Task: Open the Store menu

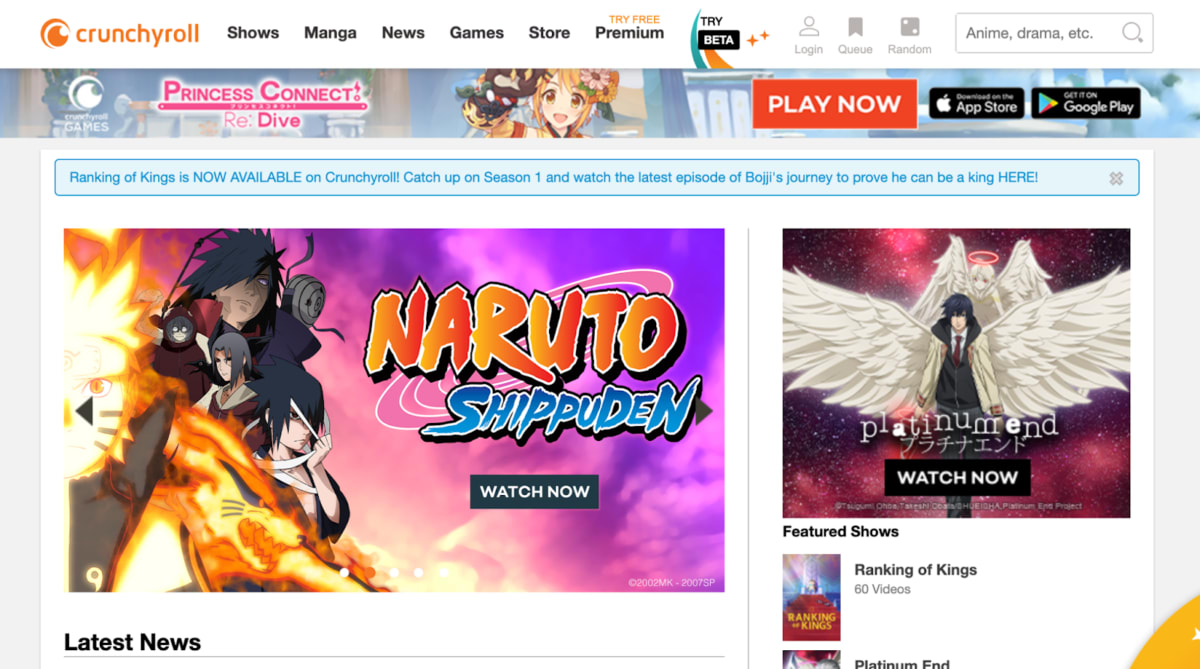Action: click(x=549, y=33)
